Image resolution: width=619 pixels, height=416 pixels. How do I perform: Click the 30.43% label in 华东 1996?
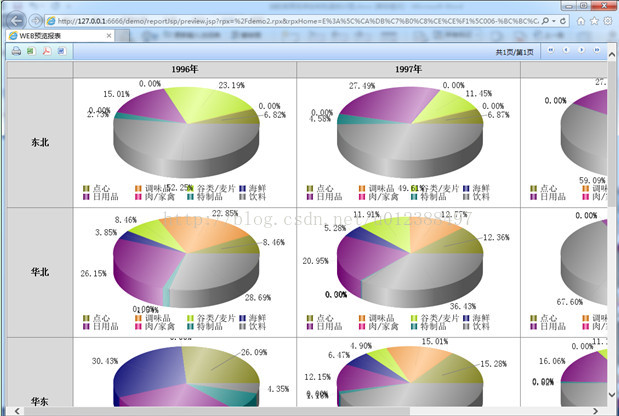point(105,361)
